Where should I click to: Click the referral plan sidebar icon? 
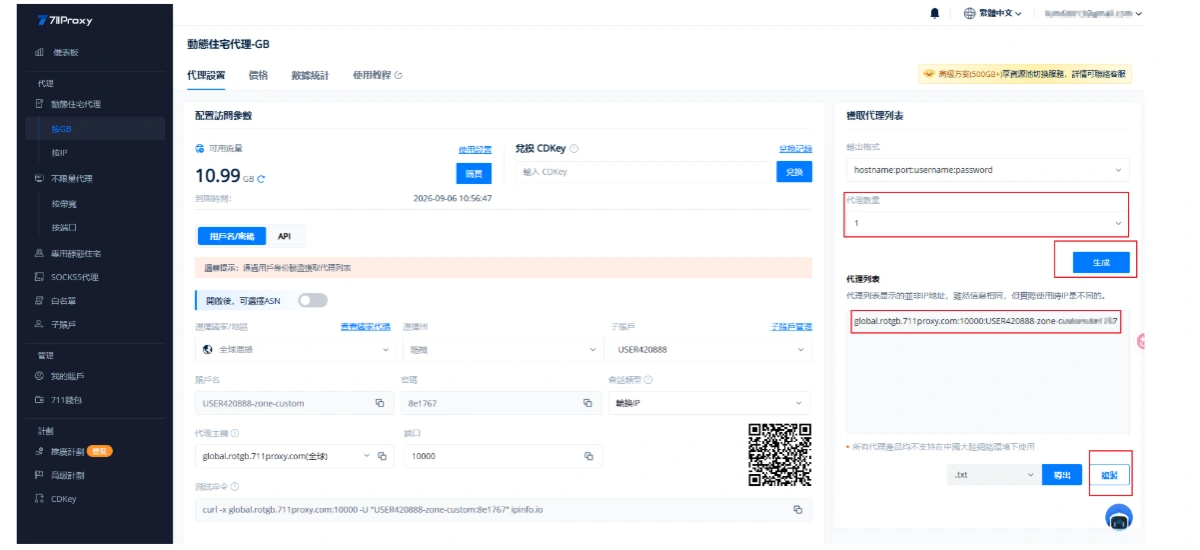point(39,451)
